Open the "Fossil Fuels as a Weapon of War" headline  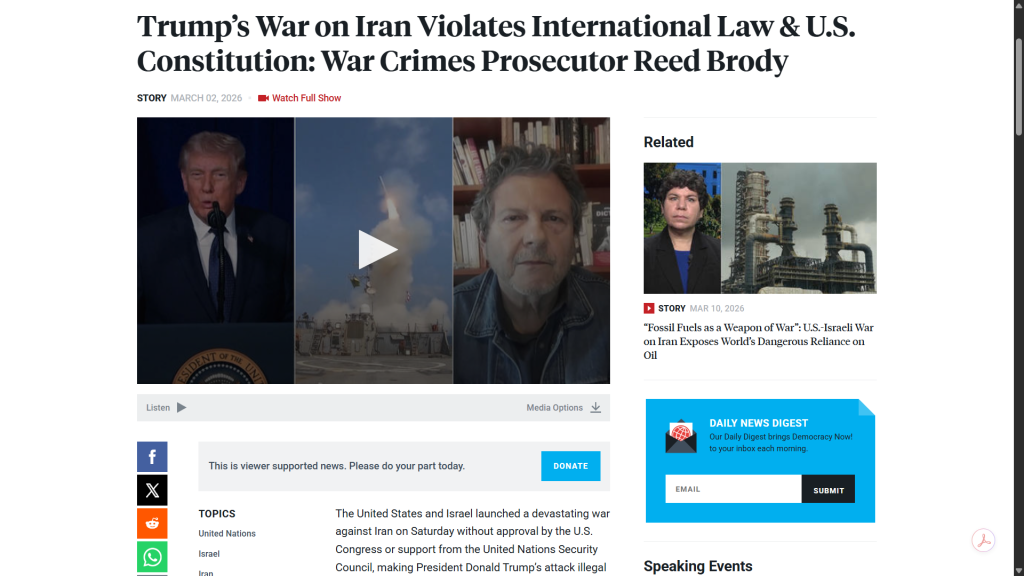click(758, 341)
